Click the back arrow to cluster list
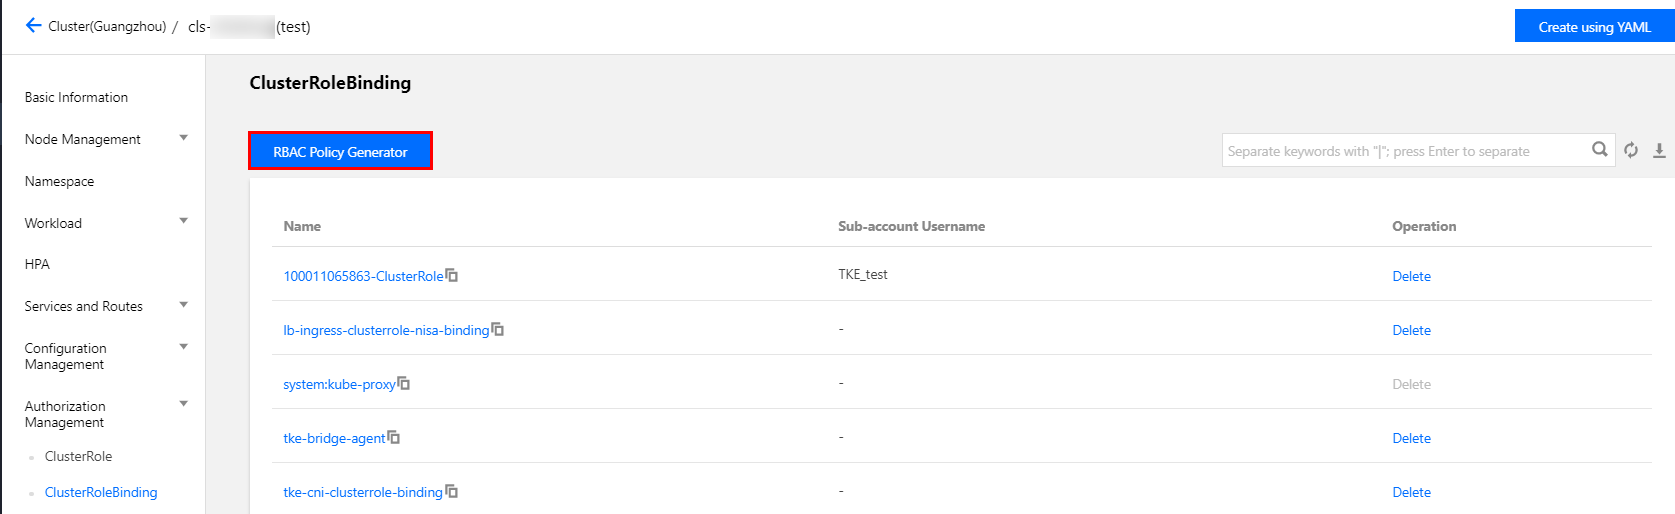Viewport: 1675px width, 514px height. [33, 26]
